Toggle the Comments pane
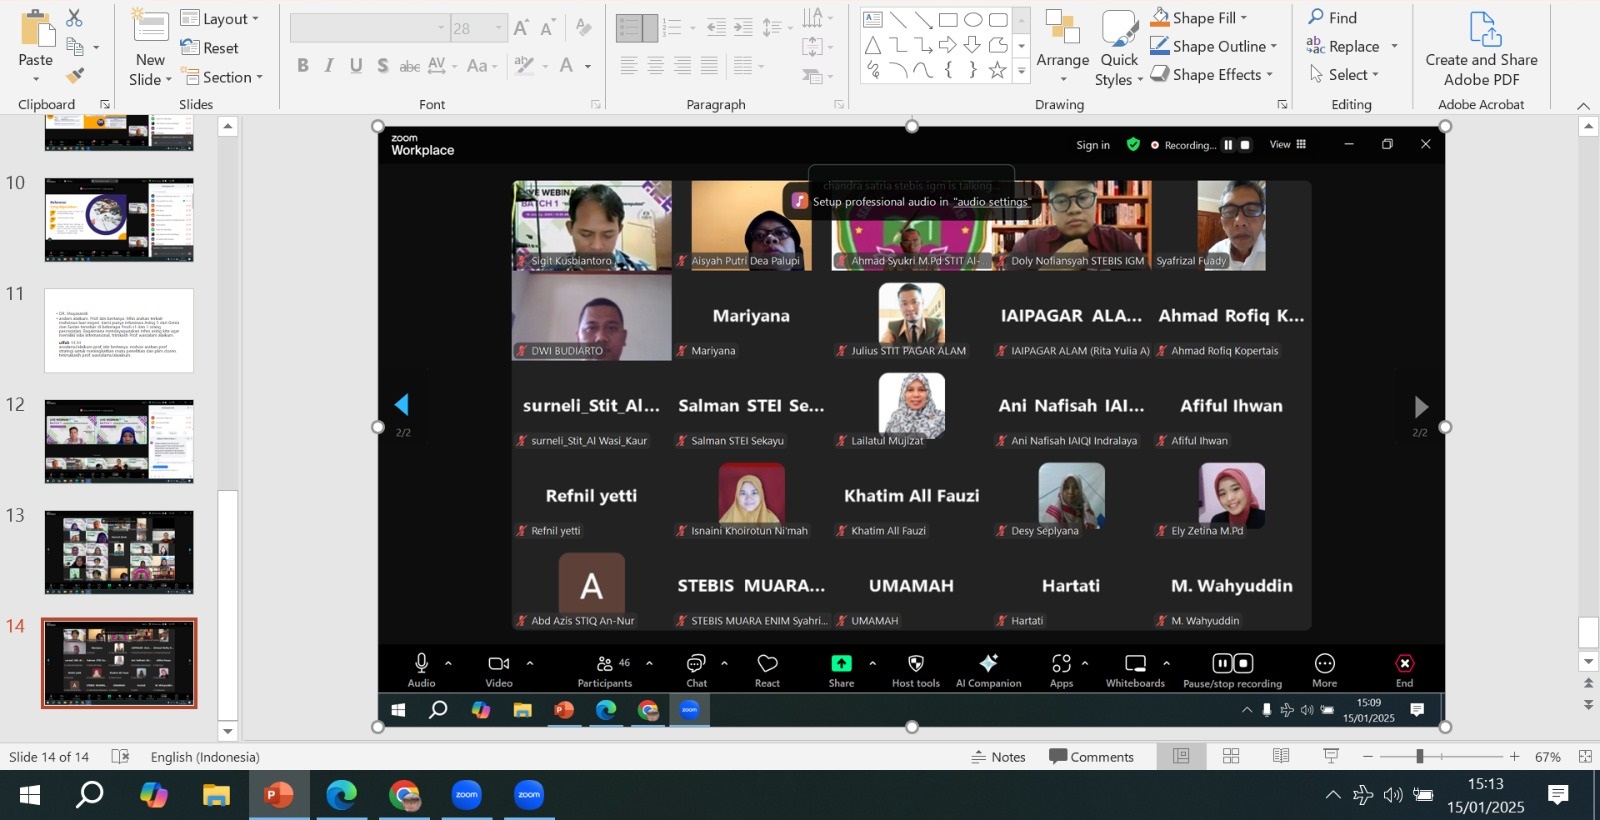 coord(1091,757)
